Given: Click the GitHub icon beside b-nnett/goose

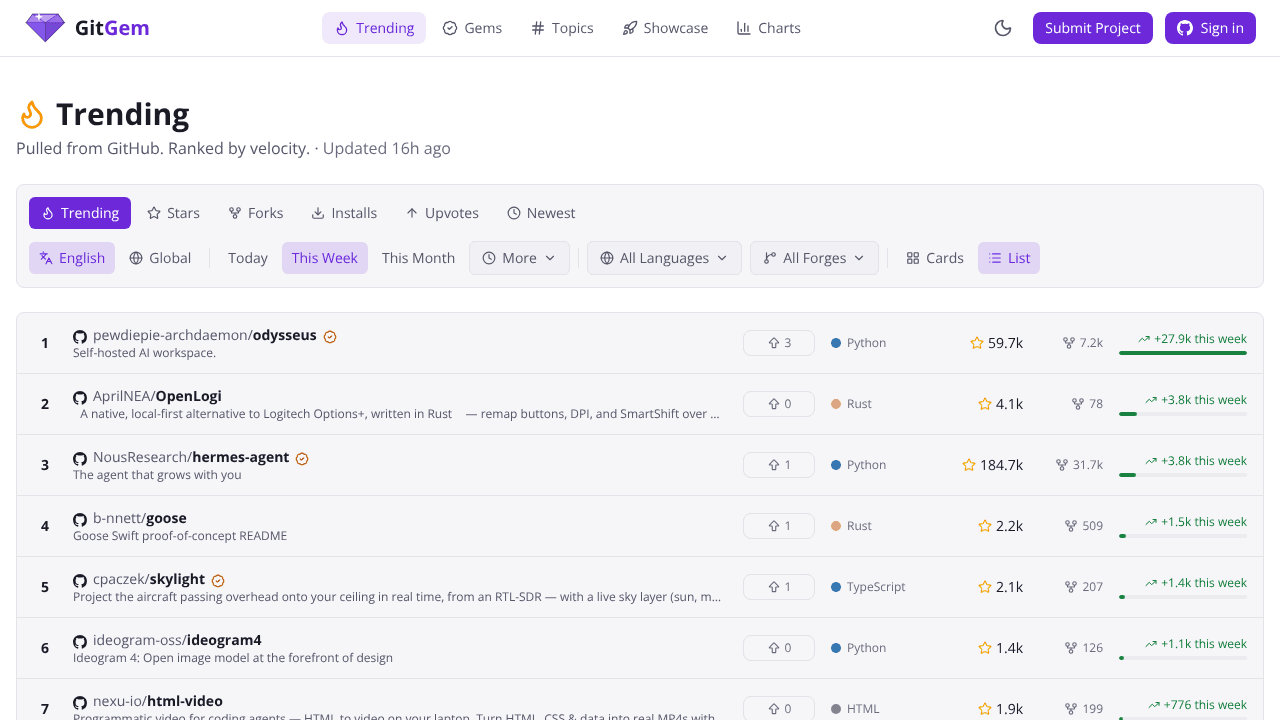Looking at the screenshot, I should [80, 520].
